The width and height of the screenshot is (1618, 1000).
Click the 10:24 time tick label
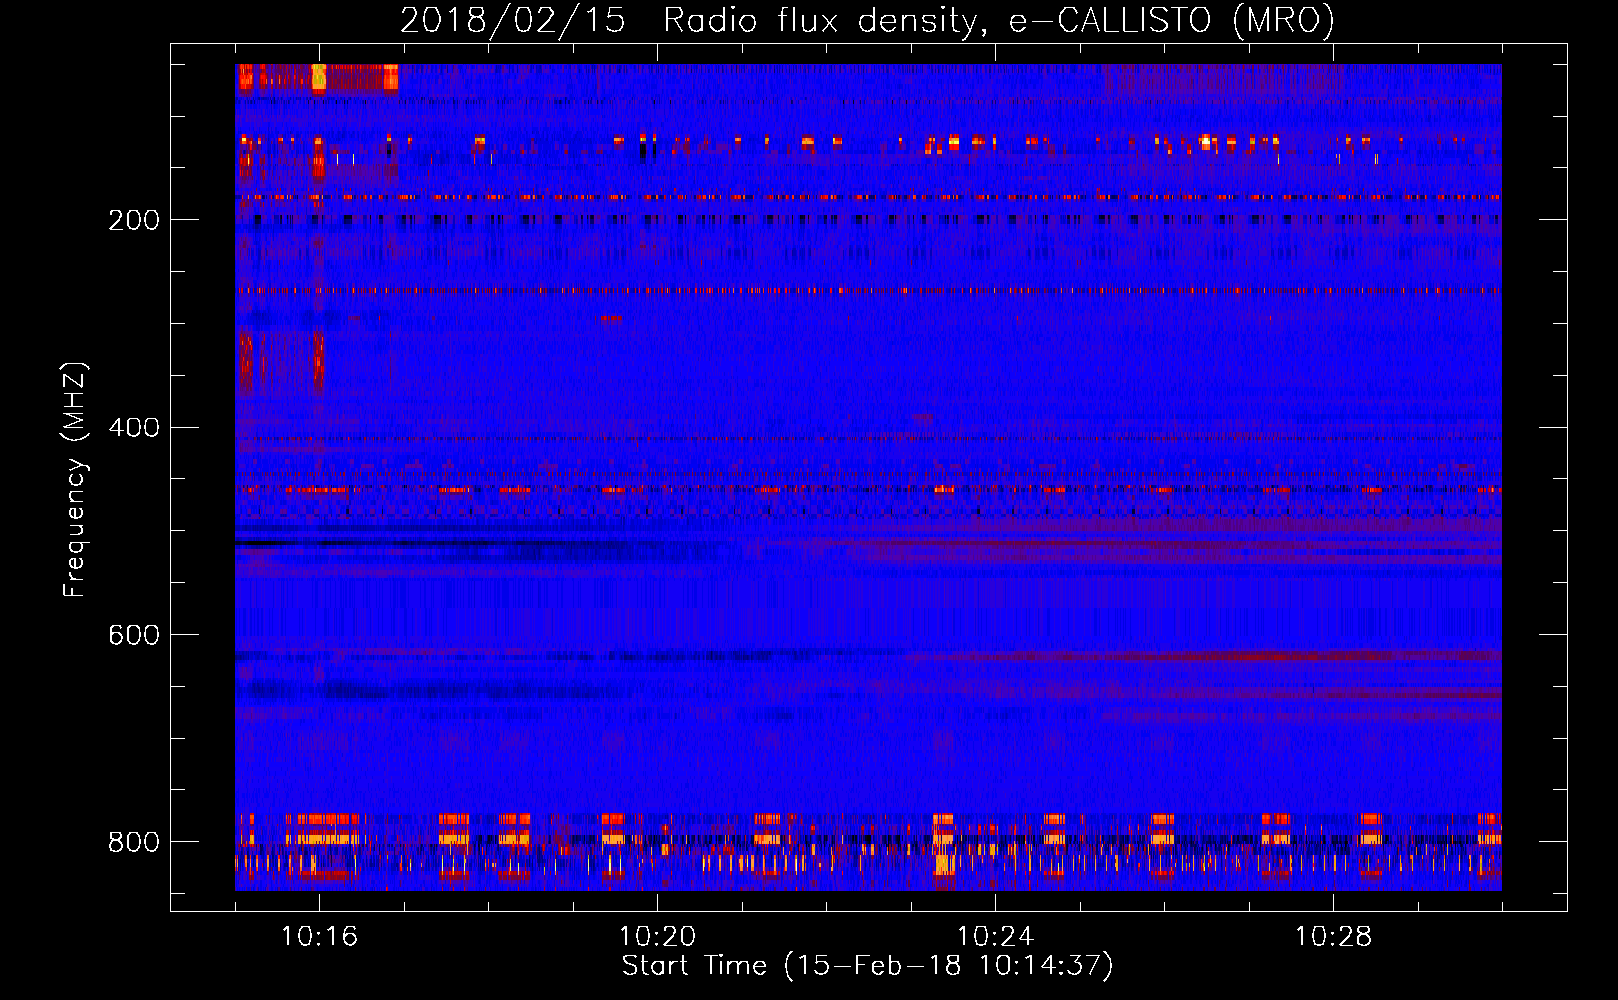point(995,936)
